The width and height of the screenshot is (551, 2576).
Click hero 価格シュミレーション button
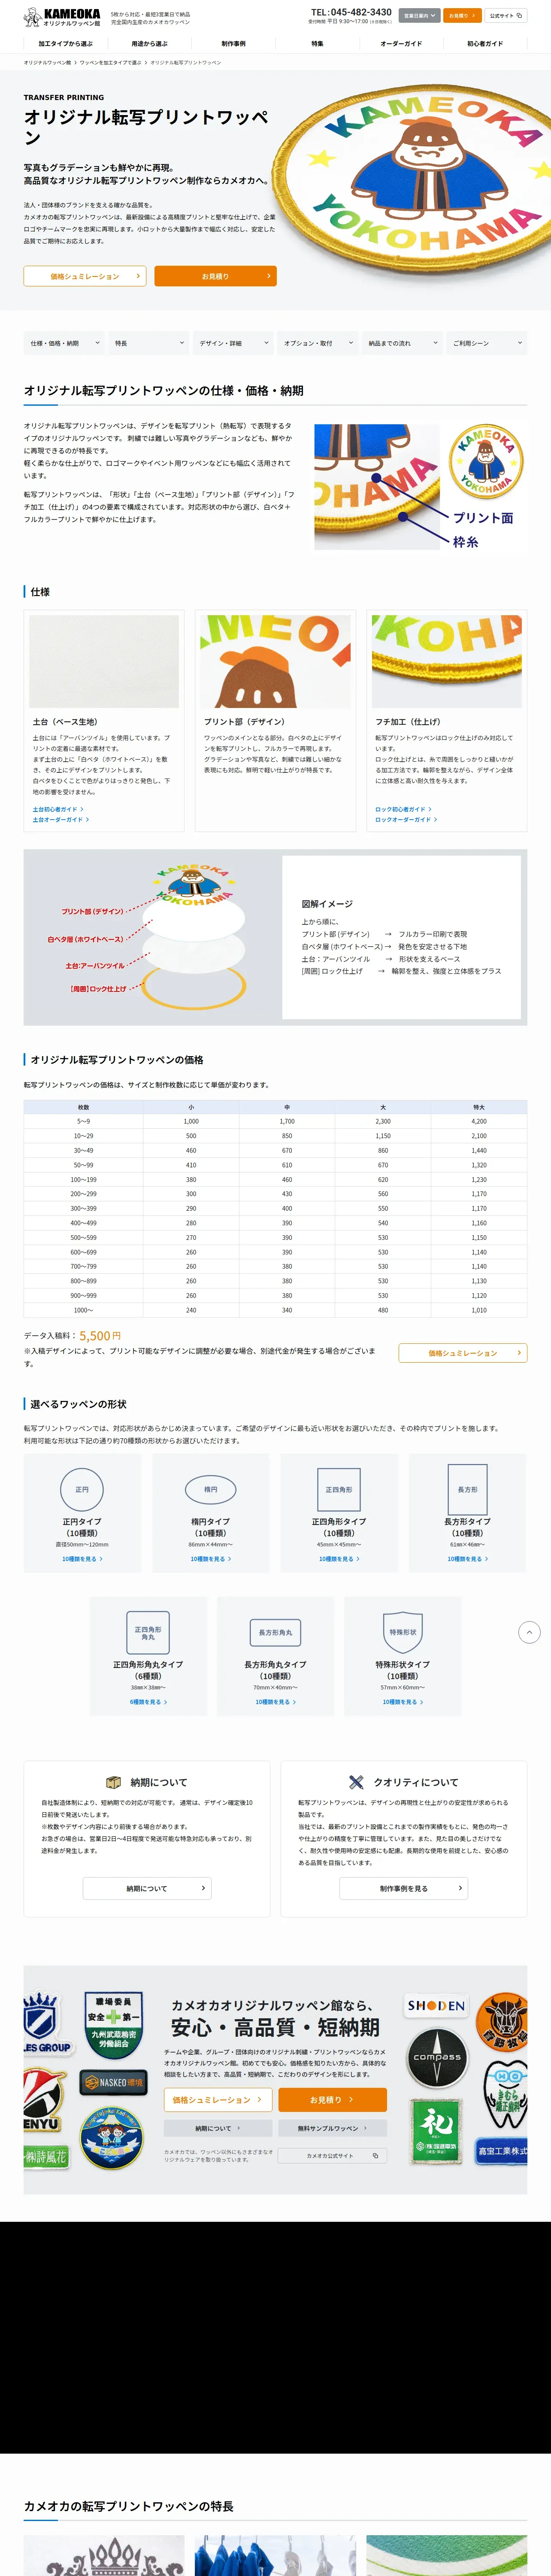(x=85, y=276)
